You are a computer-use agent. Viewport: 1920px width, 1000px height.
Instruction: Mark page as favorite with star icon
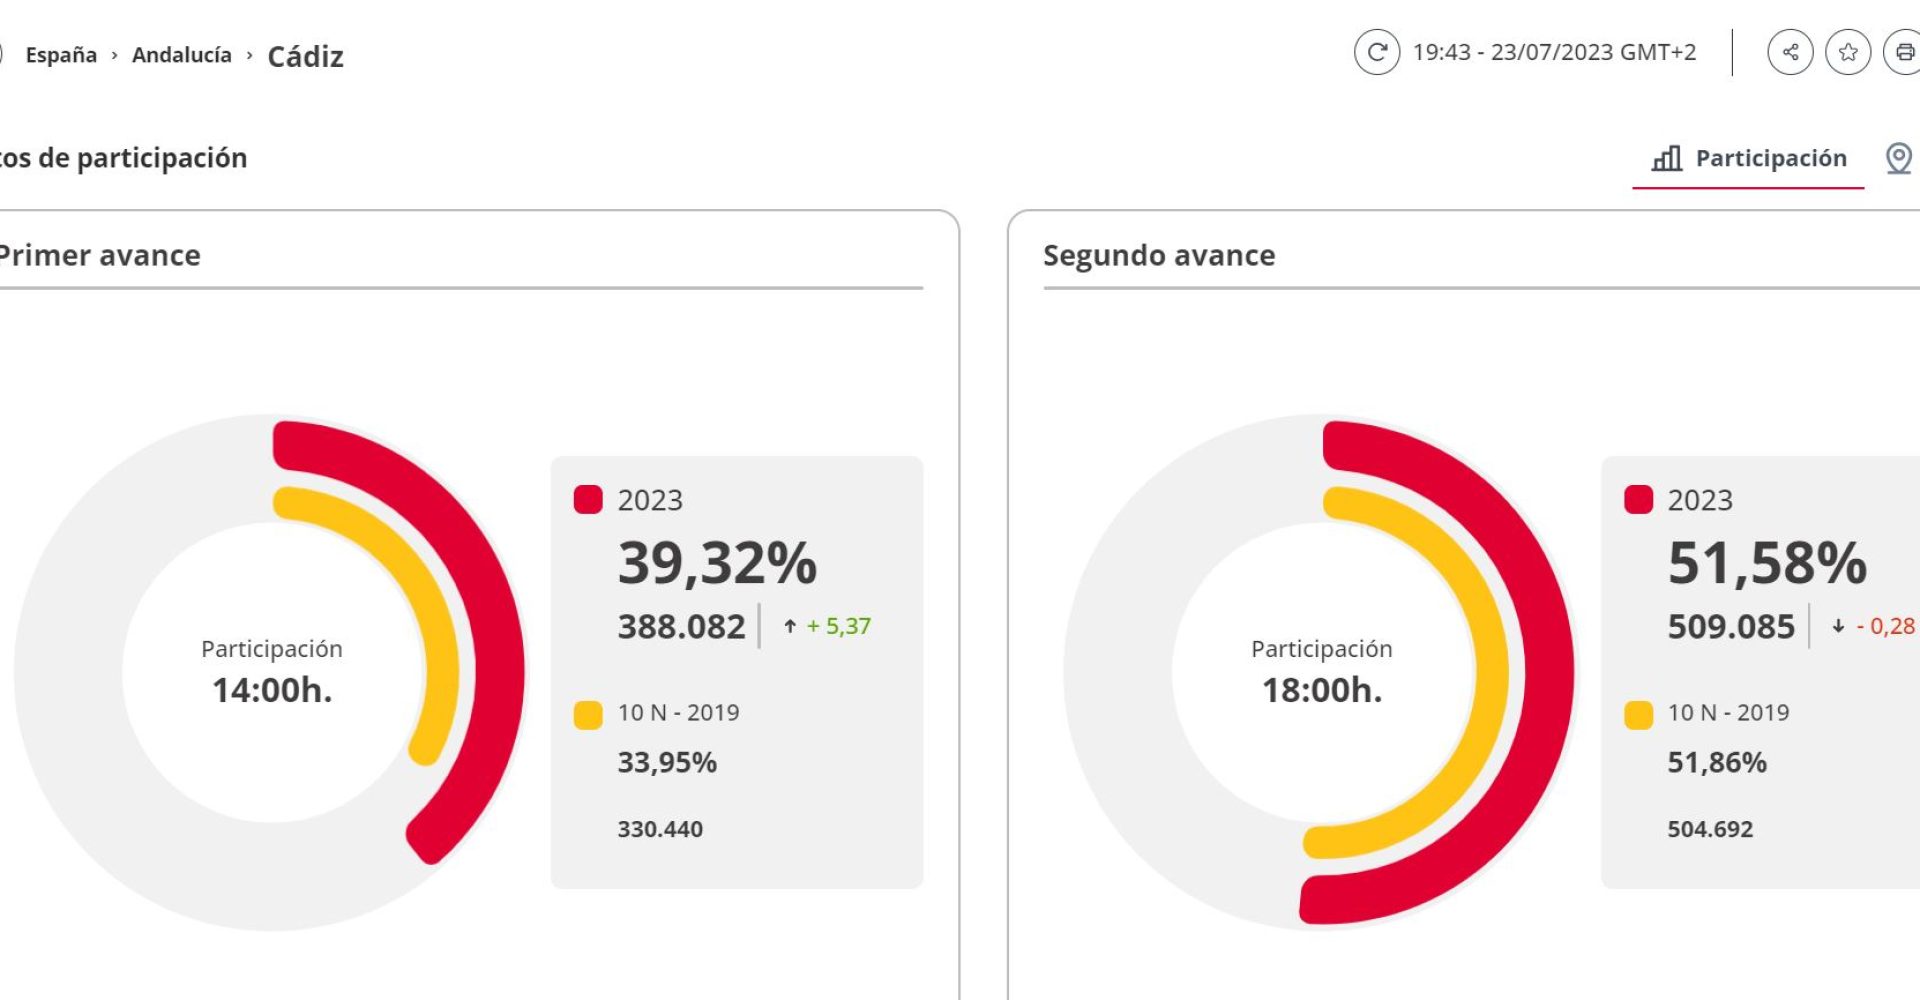click(1848, 53)
